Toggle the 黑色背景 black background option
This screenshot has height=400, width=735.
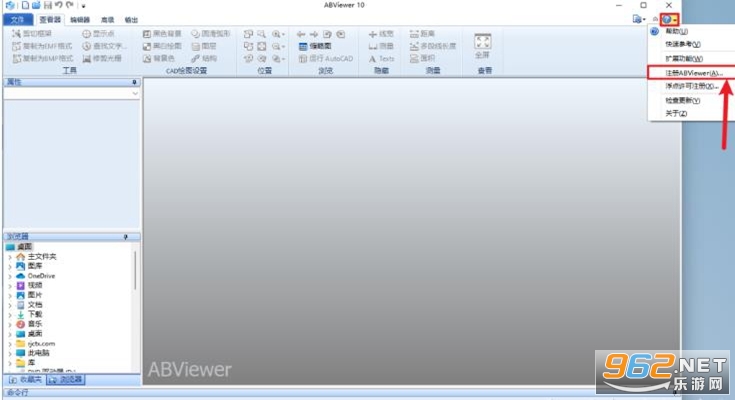click(x=162, y=34)
